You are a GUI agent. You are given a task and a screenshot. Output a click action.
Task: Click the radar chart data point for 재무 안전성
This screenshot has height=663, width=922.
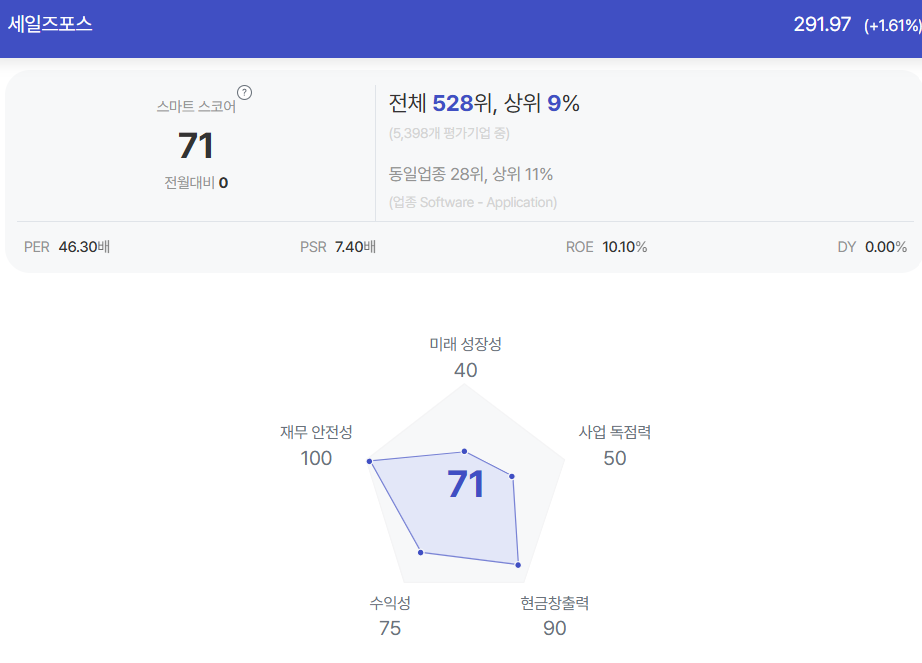coord(370,461)
